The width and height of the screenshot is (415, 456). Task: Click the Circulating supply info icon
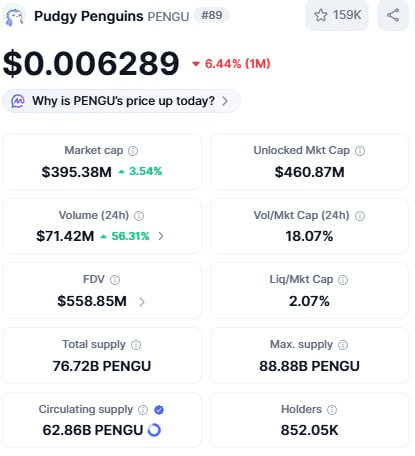click(143, 410)
